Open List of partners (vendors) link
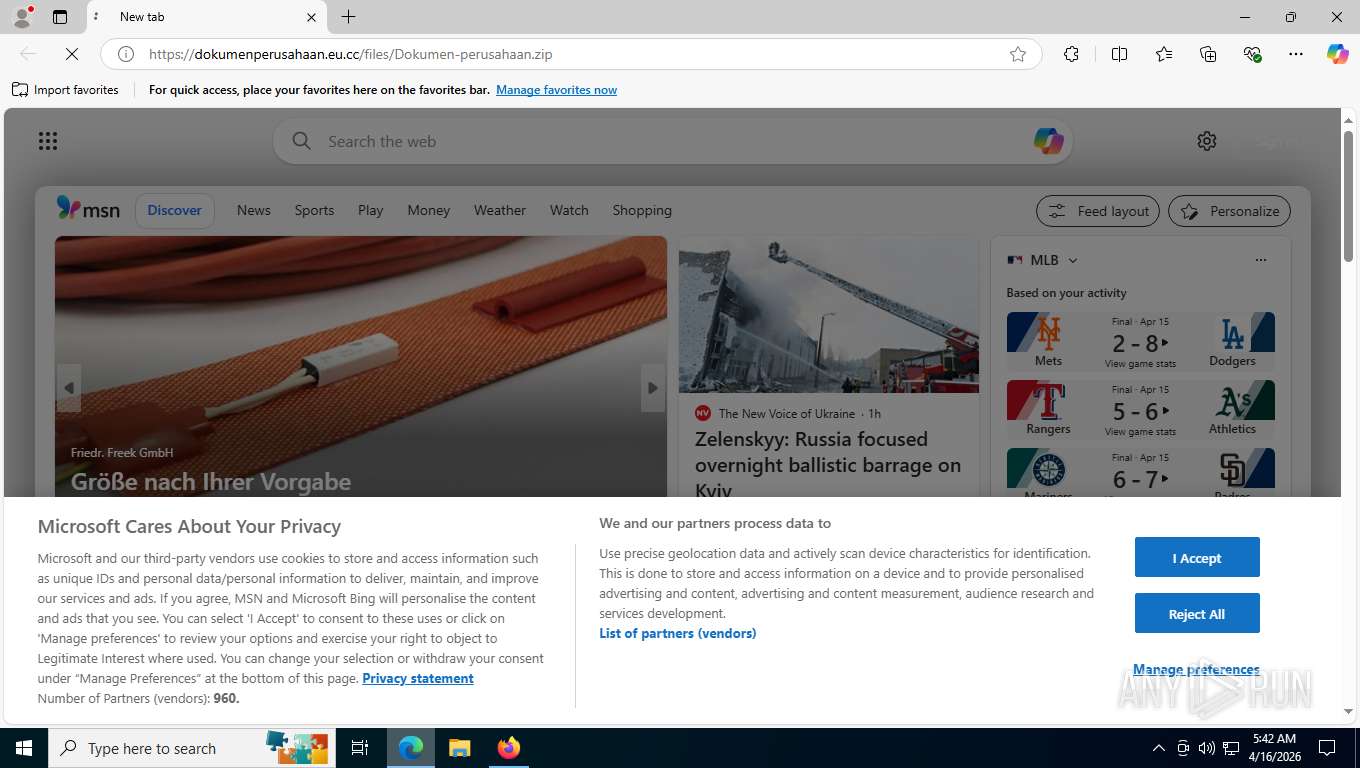Viewport: 1360px width, 768px height. [x=678, y=633]
